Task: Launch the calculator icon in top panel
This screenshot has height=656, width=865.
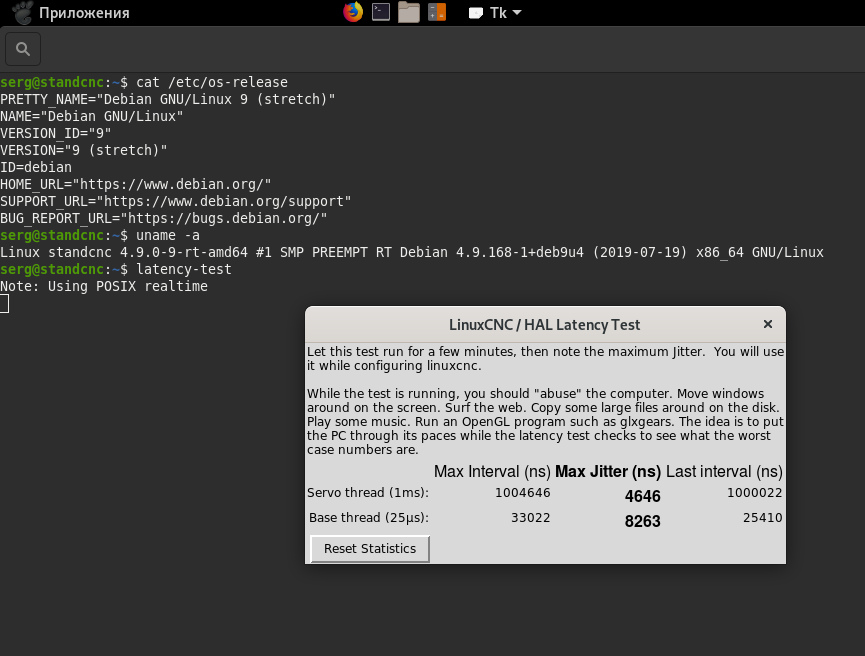Action: (437, 12)
